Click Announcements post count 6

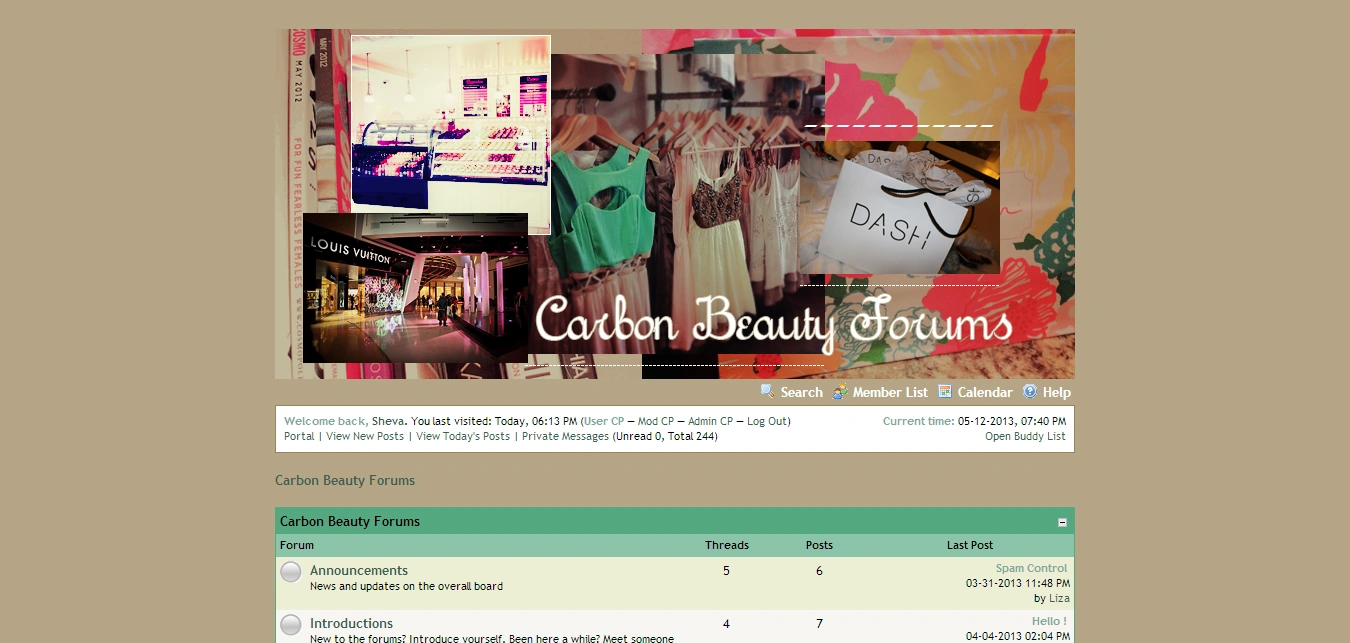pos(819,571)
